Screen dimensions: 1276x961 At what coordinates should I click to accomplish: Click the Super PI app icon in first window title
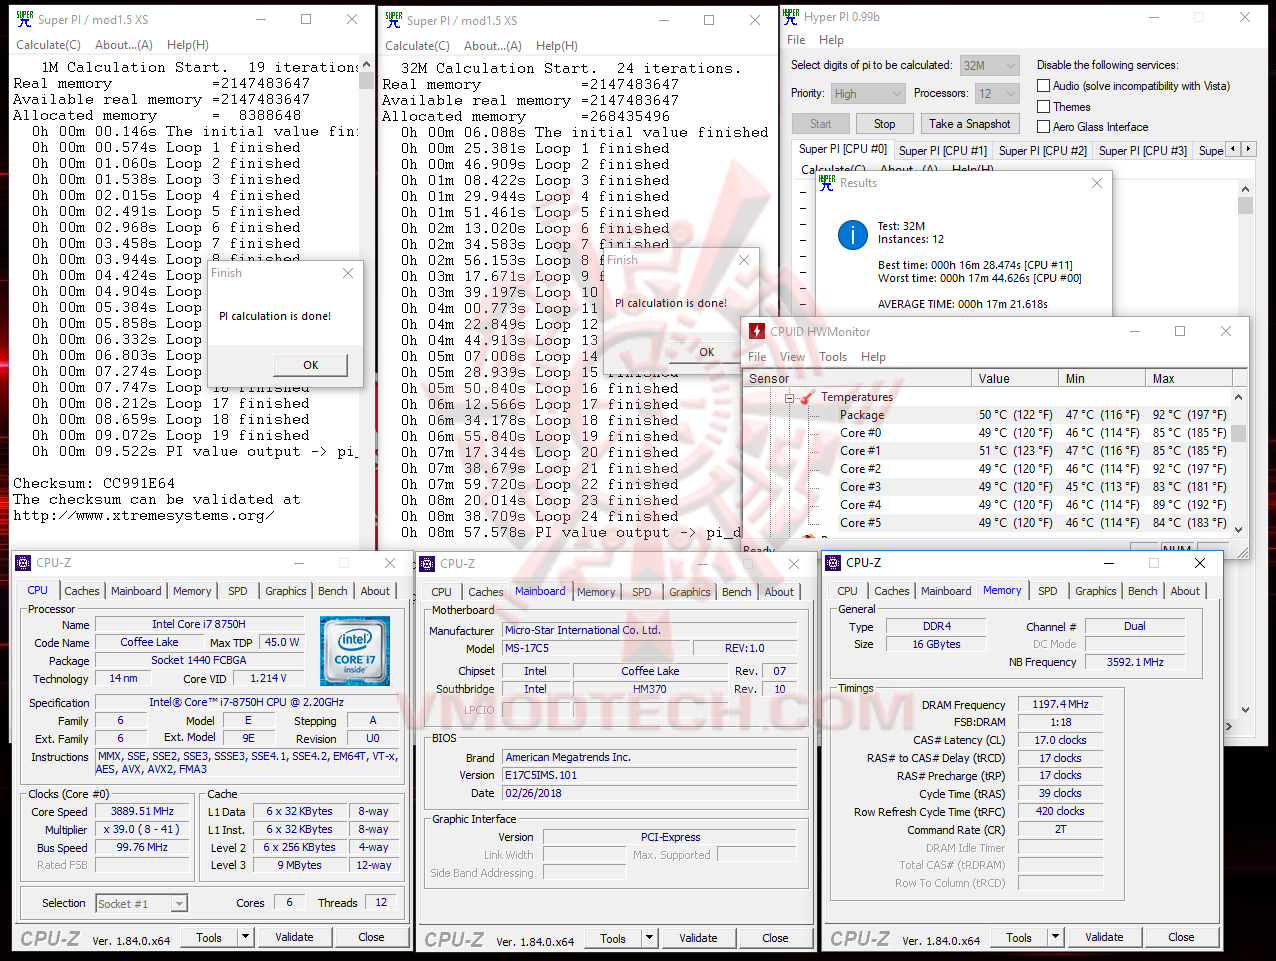(25, 18)
